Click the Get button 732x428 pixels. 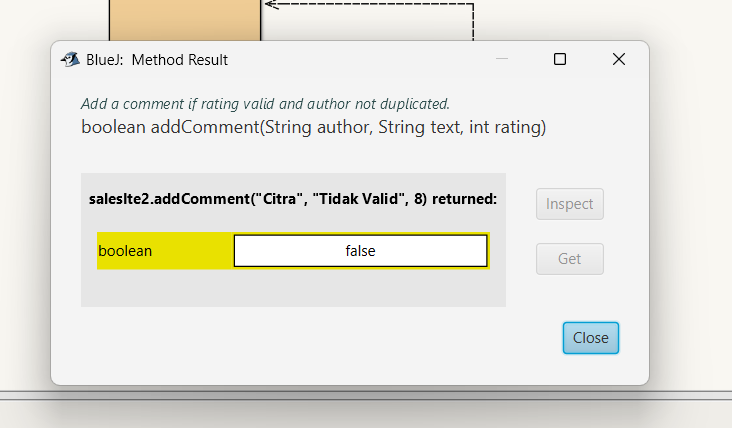click(570, 259)
